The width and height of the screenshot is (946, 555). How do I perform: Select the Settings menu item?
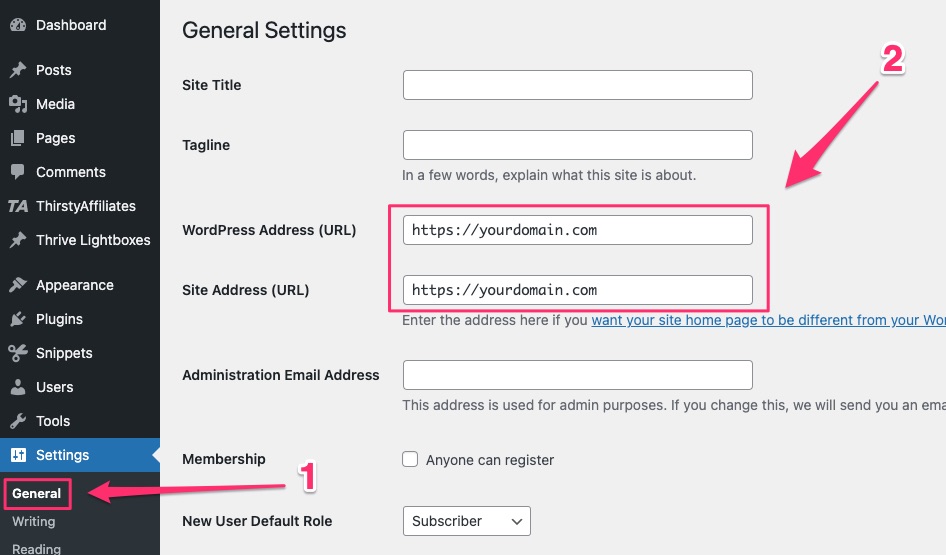coord(80,455)
